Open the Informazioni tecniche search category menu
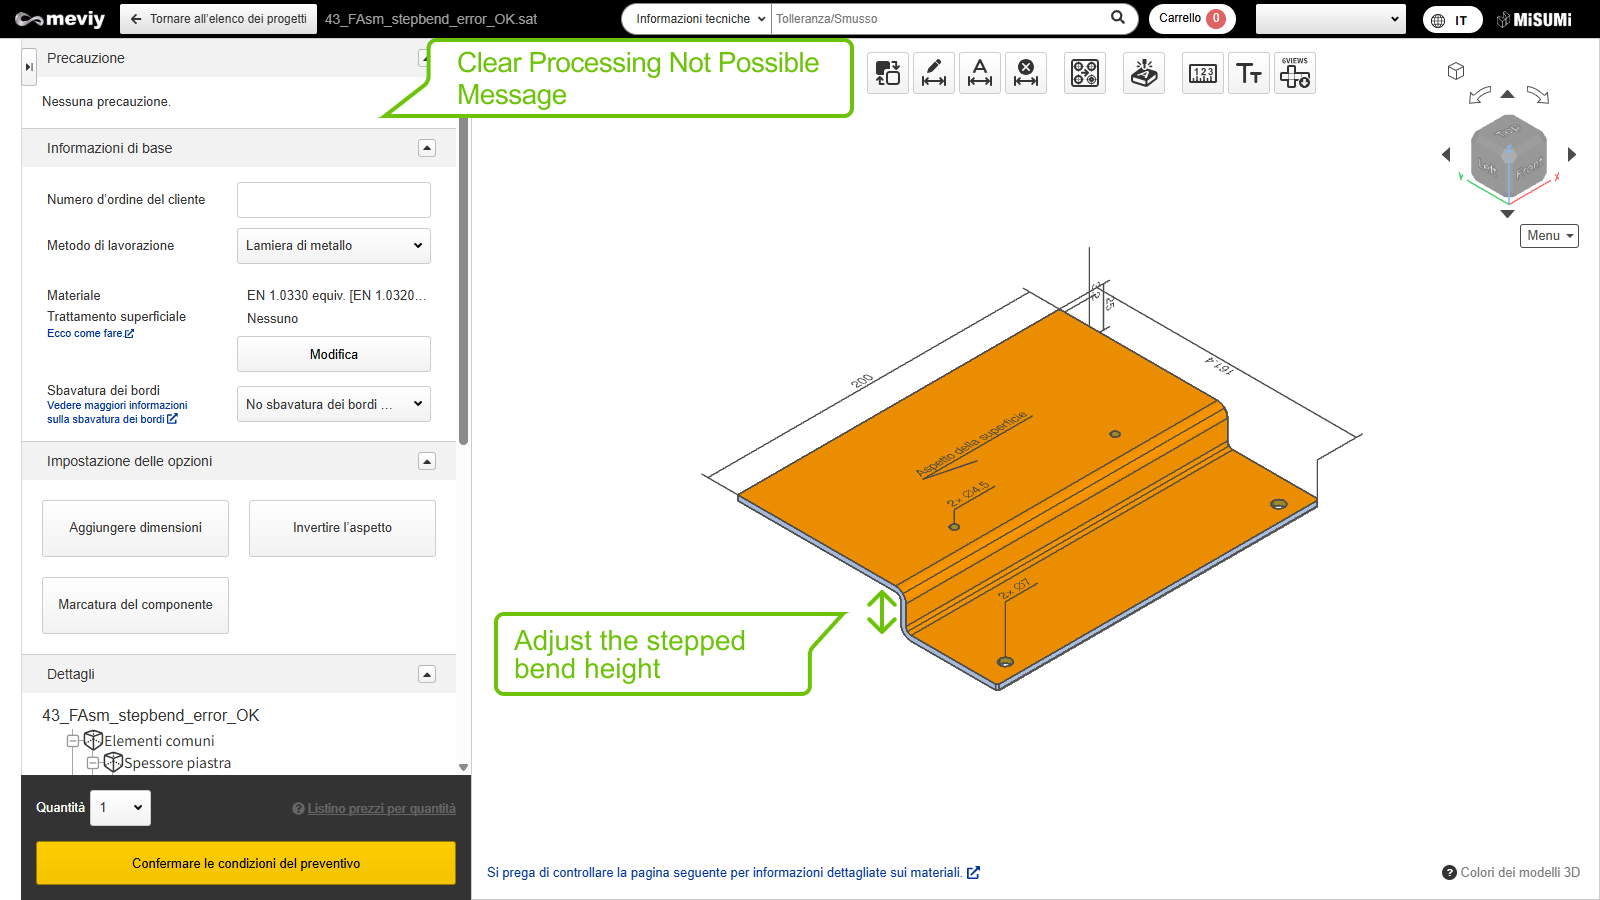Viewport: 1600px width, 900px height. point(700,19)
